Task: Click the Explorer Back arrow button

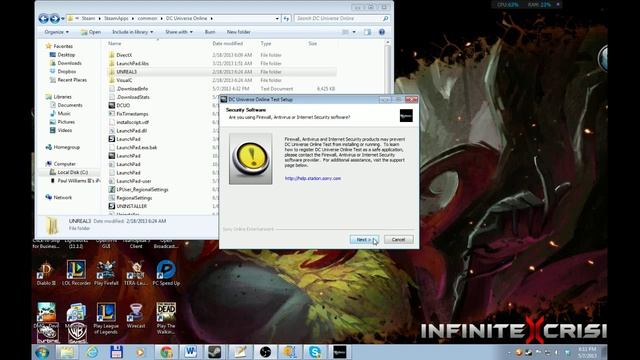Action: pos(44,18)
